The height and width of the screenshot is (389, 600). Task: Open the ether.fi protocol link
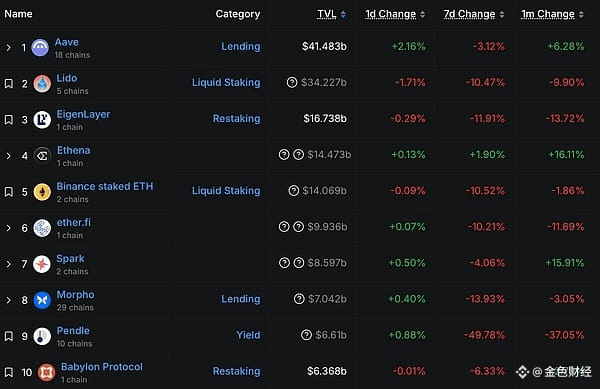tap(74, 222)
